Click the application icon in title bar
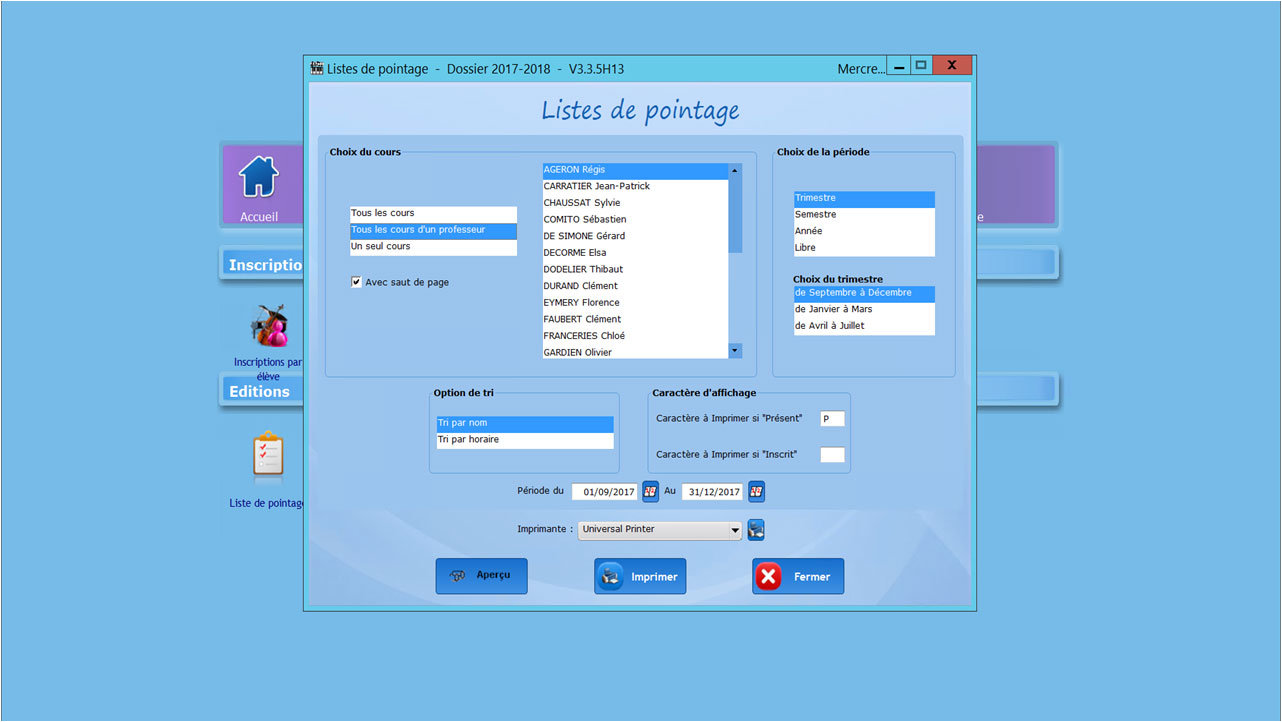The image size is (1282, 722). [317, 69]
